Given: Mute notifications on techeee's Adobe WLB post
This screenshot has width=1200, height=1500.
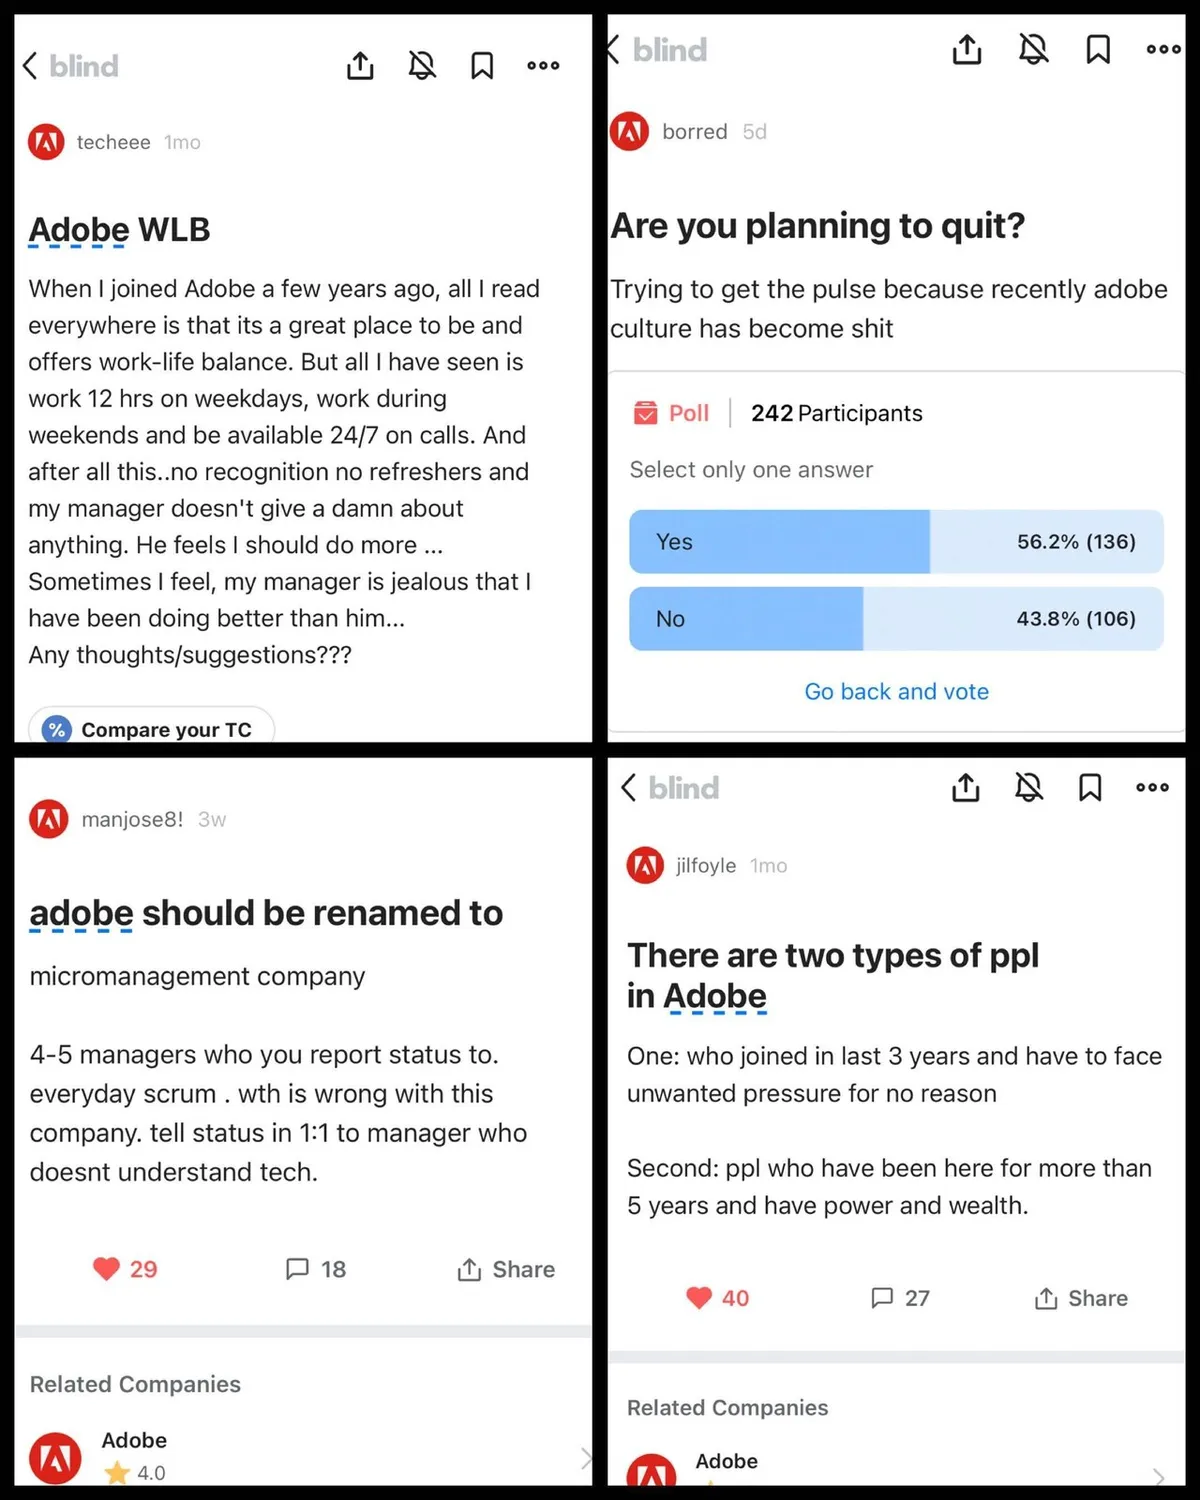Looking at the screenshot, I should (x=422, y=66).
